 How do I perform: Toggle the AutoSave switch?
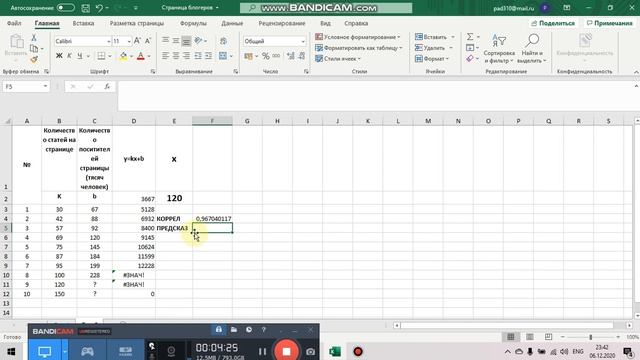tap(65, 8)
